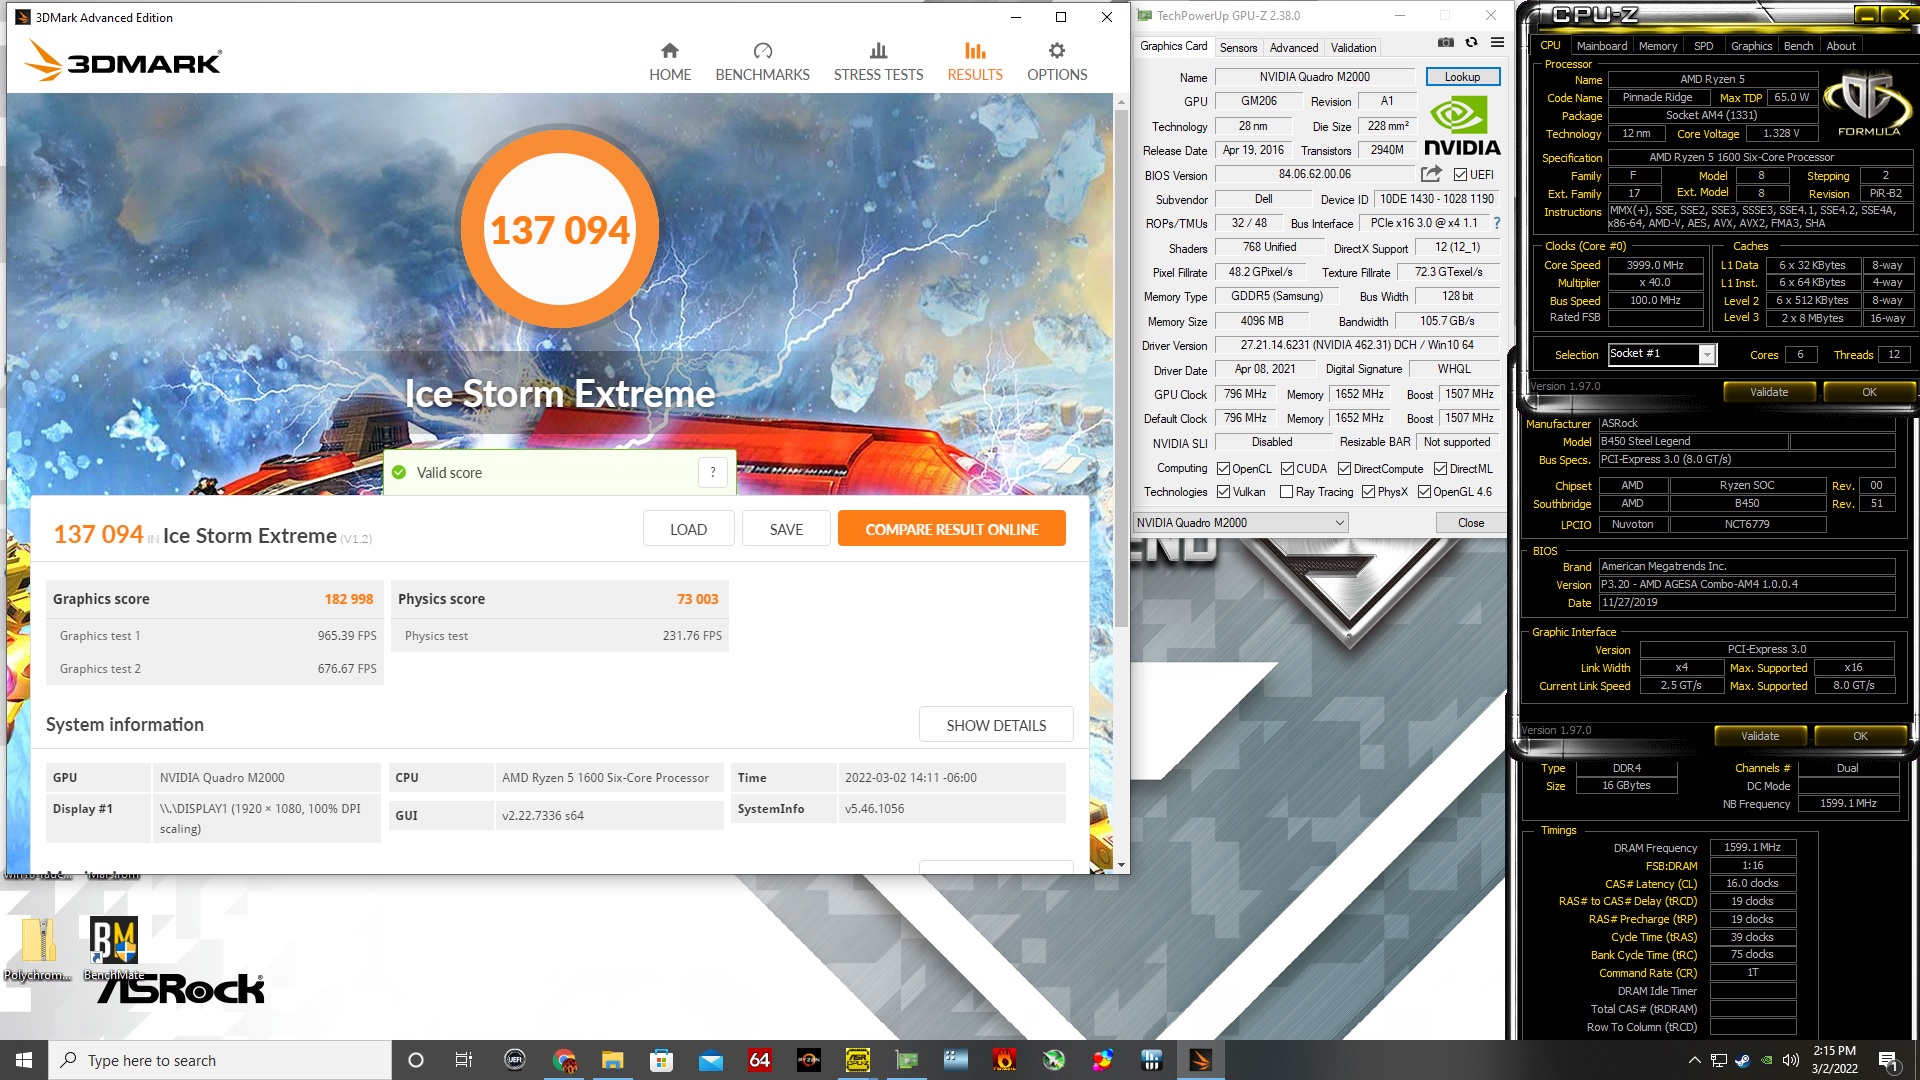Toggle the DirectCompute checkbox
Screen dimensions: 1920x1080
[x=1344, y=468]
